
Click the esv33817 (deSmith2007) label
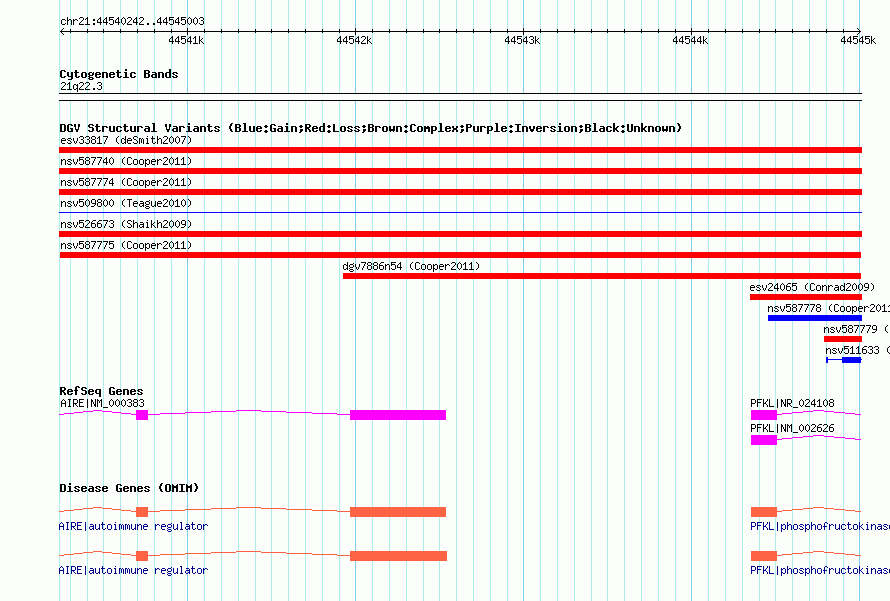pos(126,140)
